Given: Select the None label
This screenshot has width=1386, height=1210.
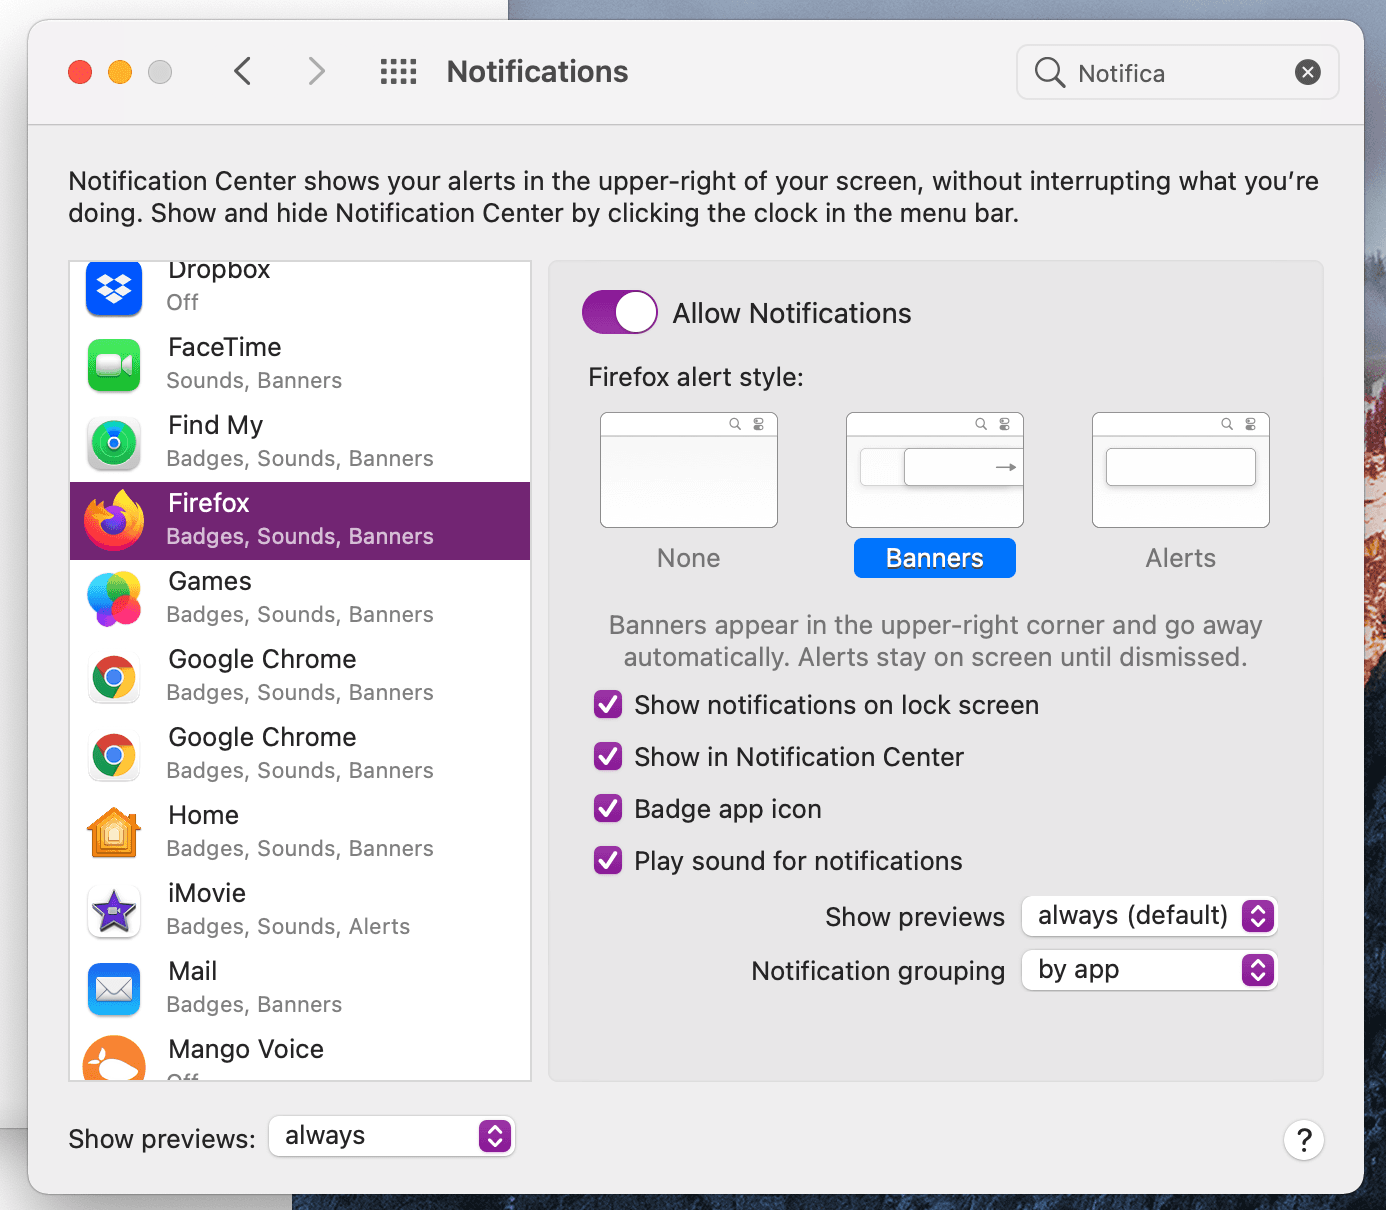Looking at the screenshot, I should pos(689,558).
